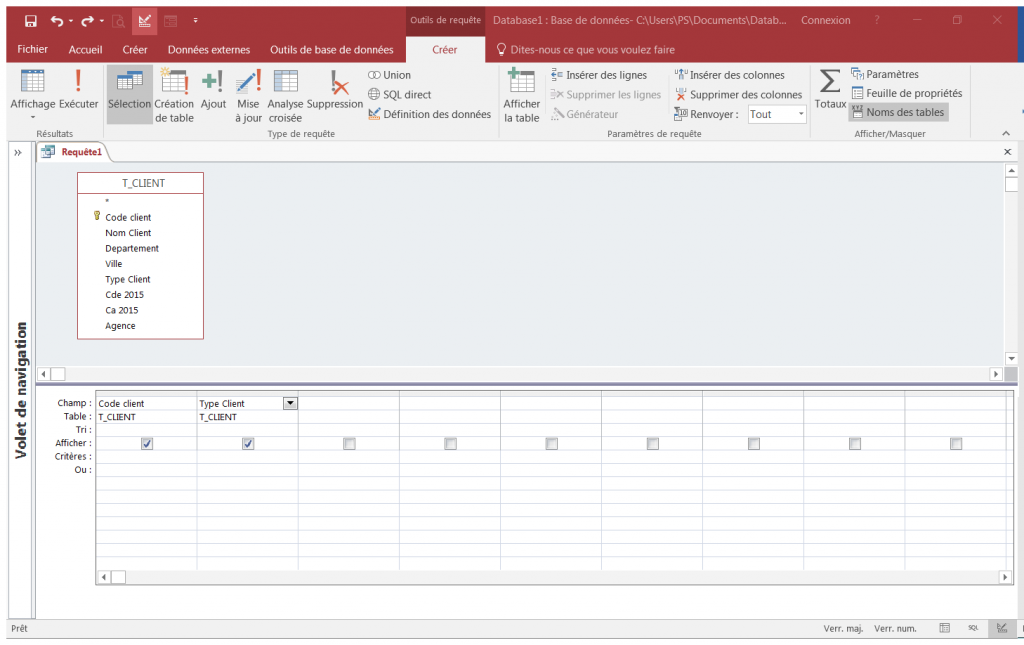Click the Critères cell under Code client

tap(146, 456)
